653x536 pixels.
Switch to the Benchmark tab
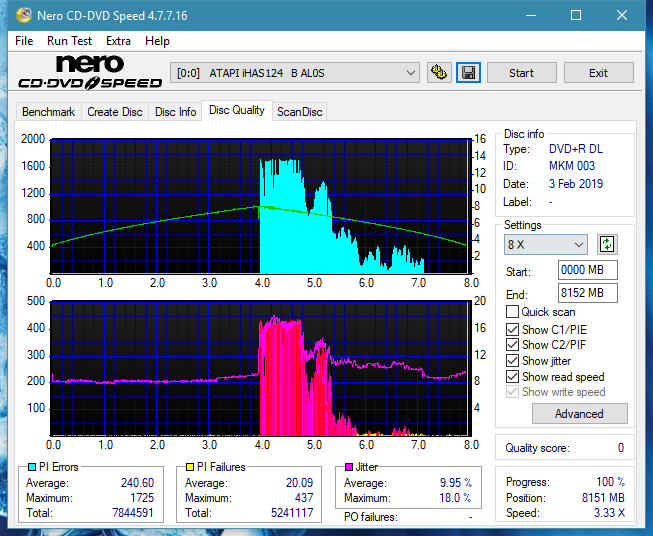[48, 112]
